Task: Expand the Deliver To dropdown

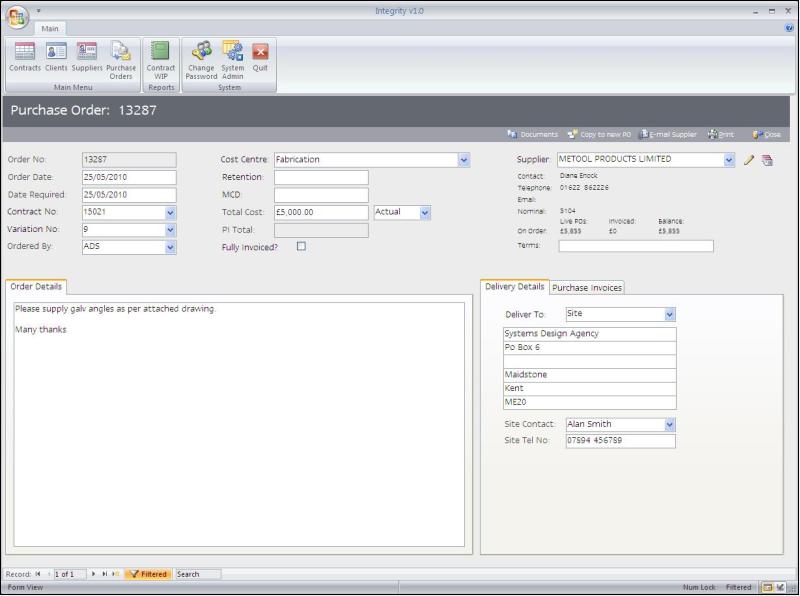Action: pos(670,314)
